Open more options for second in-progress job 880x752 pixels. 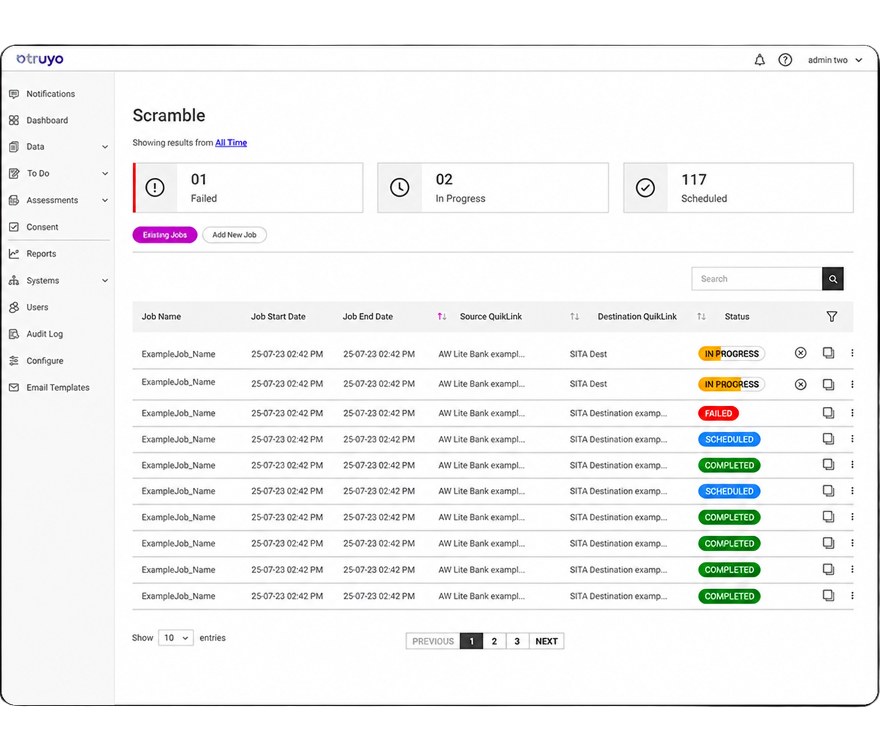(x=852, y=384)
